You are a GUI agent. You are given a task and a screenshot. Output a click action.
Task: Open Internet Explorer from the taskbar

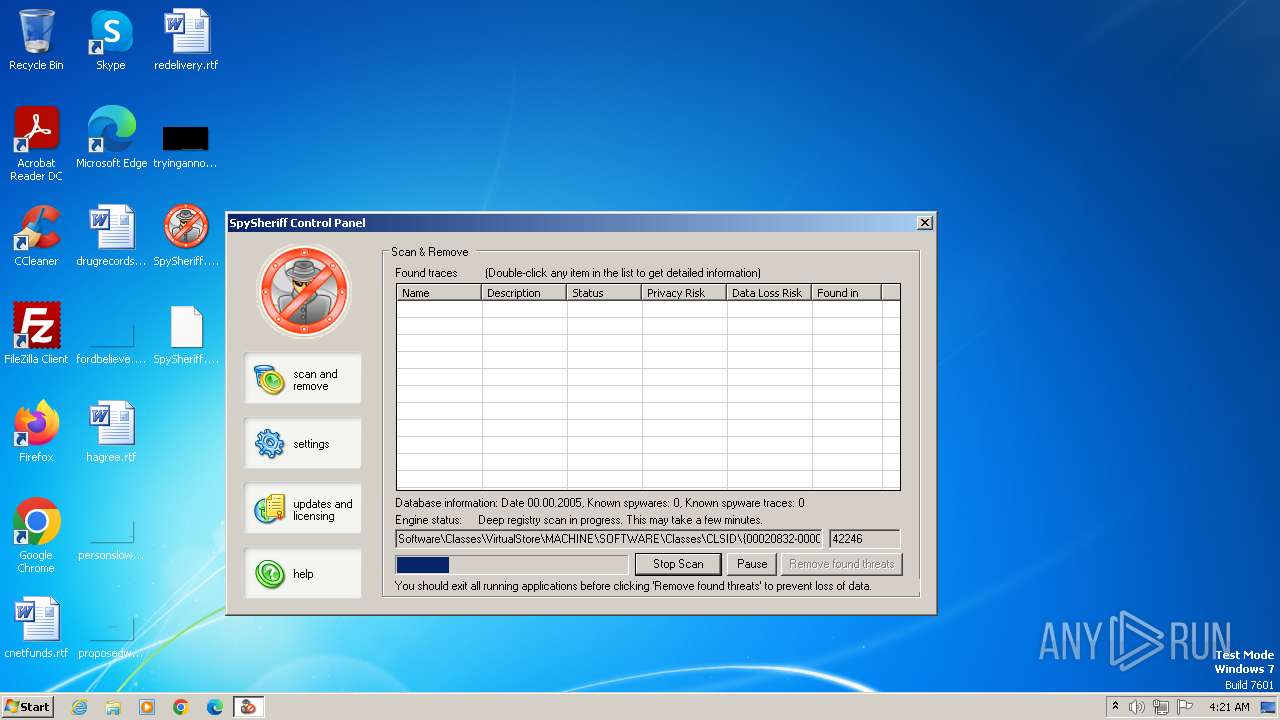tap(79, 707)
